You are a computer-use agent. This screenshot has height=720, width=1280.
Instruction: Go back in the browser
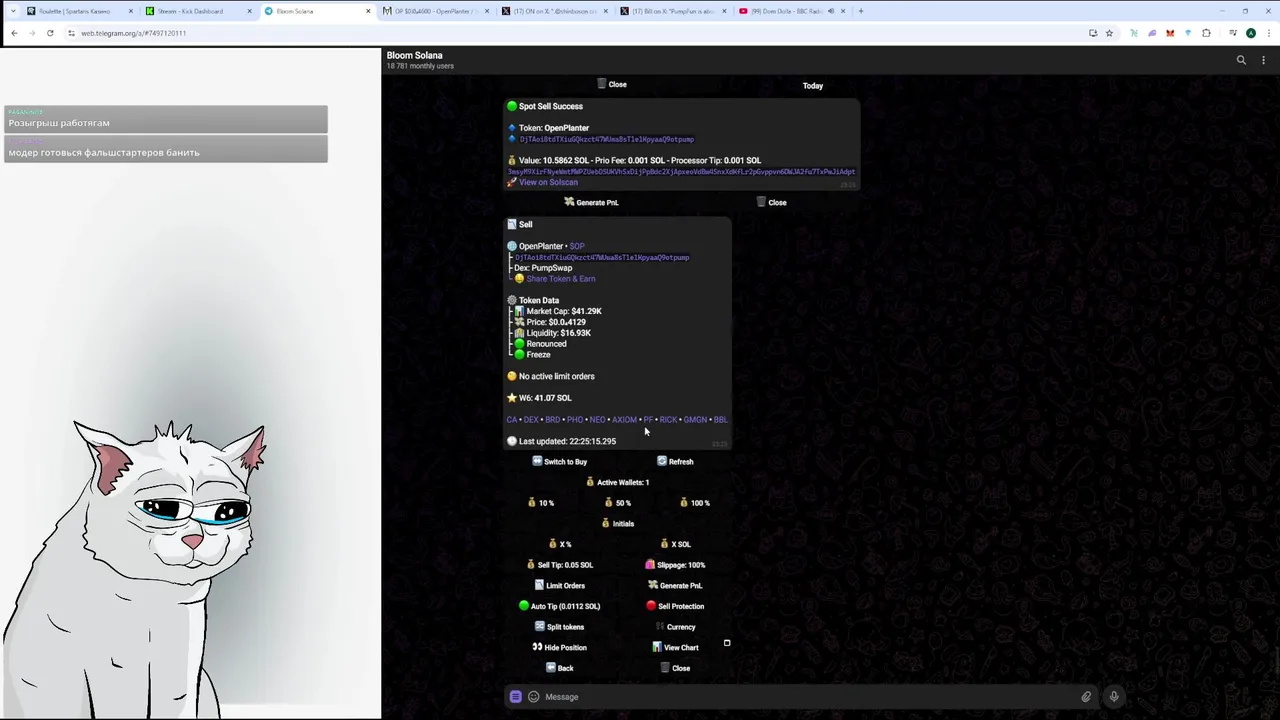(x=14, y=33)
